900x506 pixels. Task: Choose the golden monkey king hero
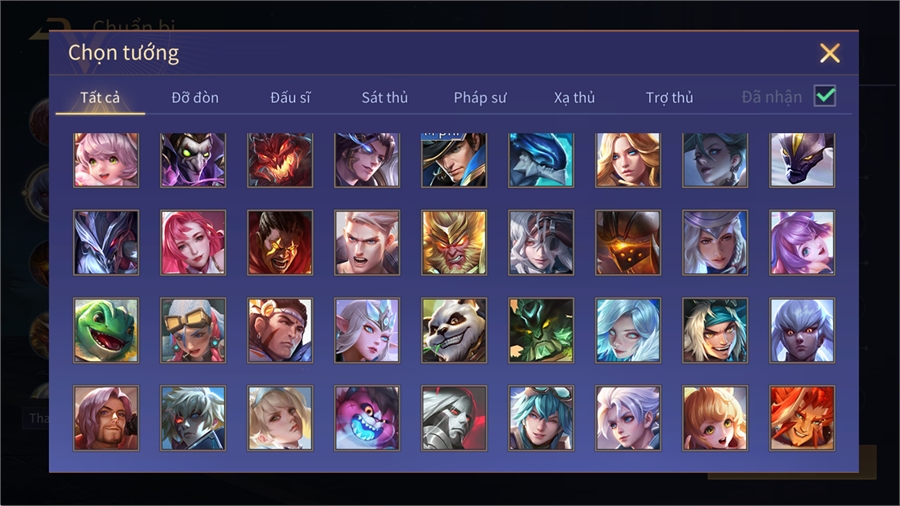pos(454,243)
